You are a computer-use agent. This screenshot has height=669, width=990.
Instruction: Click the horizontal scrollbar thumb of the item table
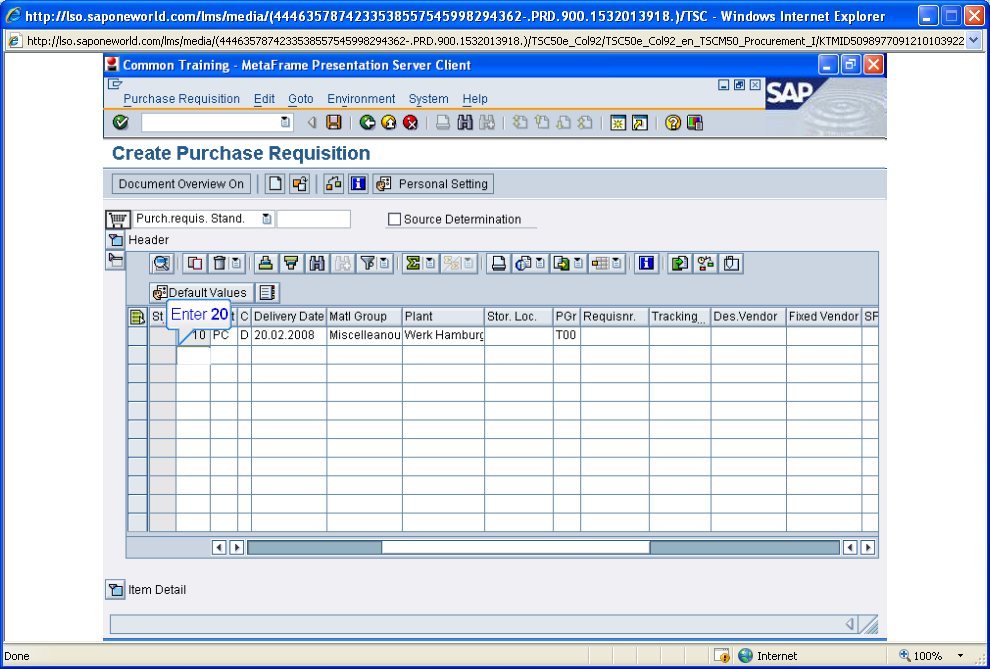point(515,547)
